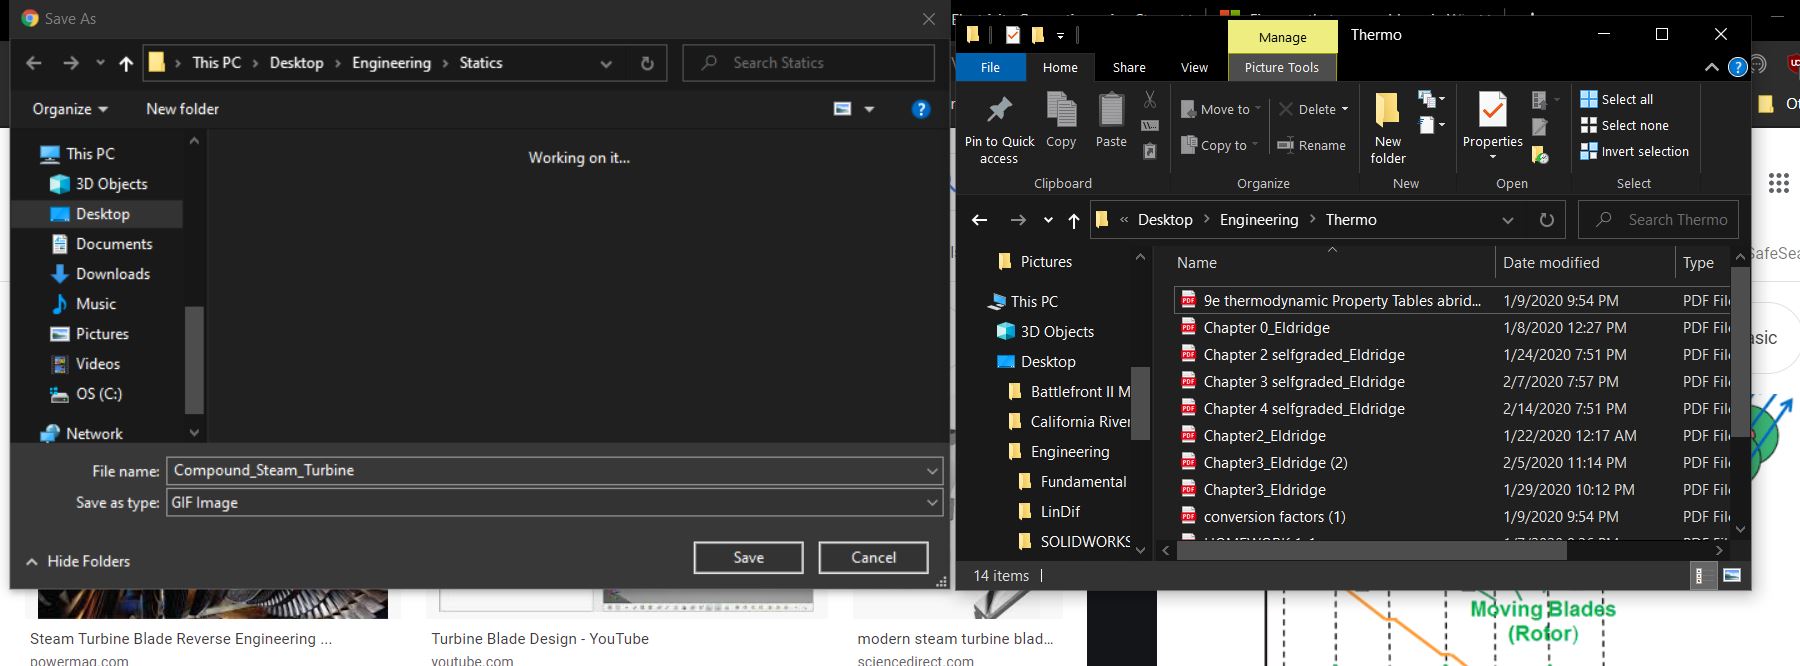Screen dimensions: 1800x666
Task: Click Engineering in Save As breadcrumb
Action: pyautogui.click(x=391, y=63)
